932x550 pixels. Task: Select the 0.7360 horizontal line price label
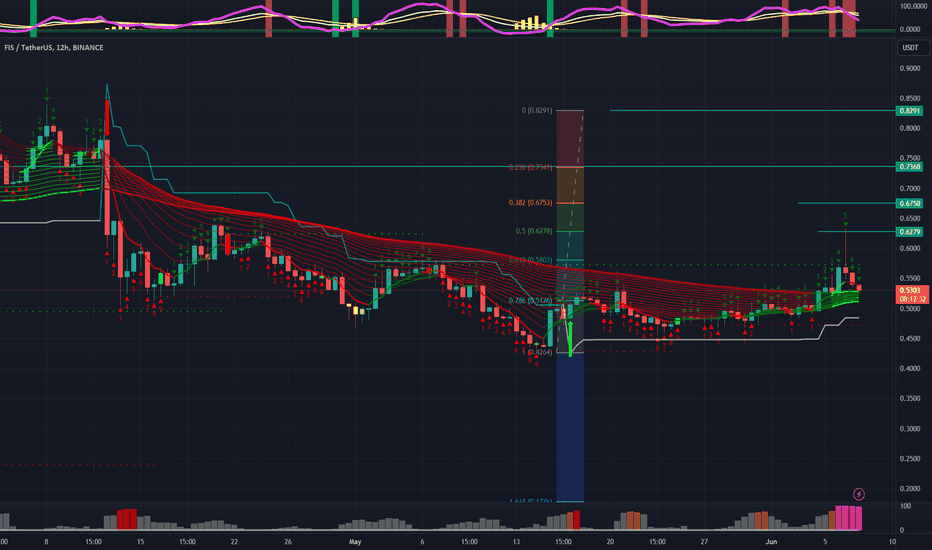(909, 167)
